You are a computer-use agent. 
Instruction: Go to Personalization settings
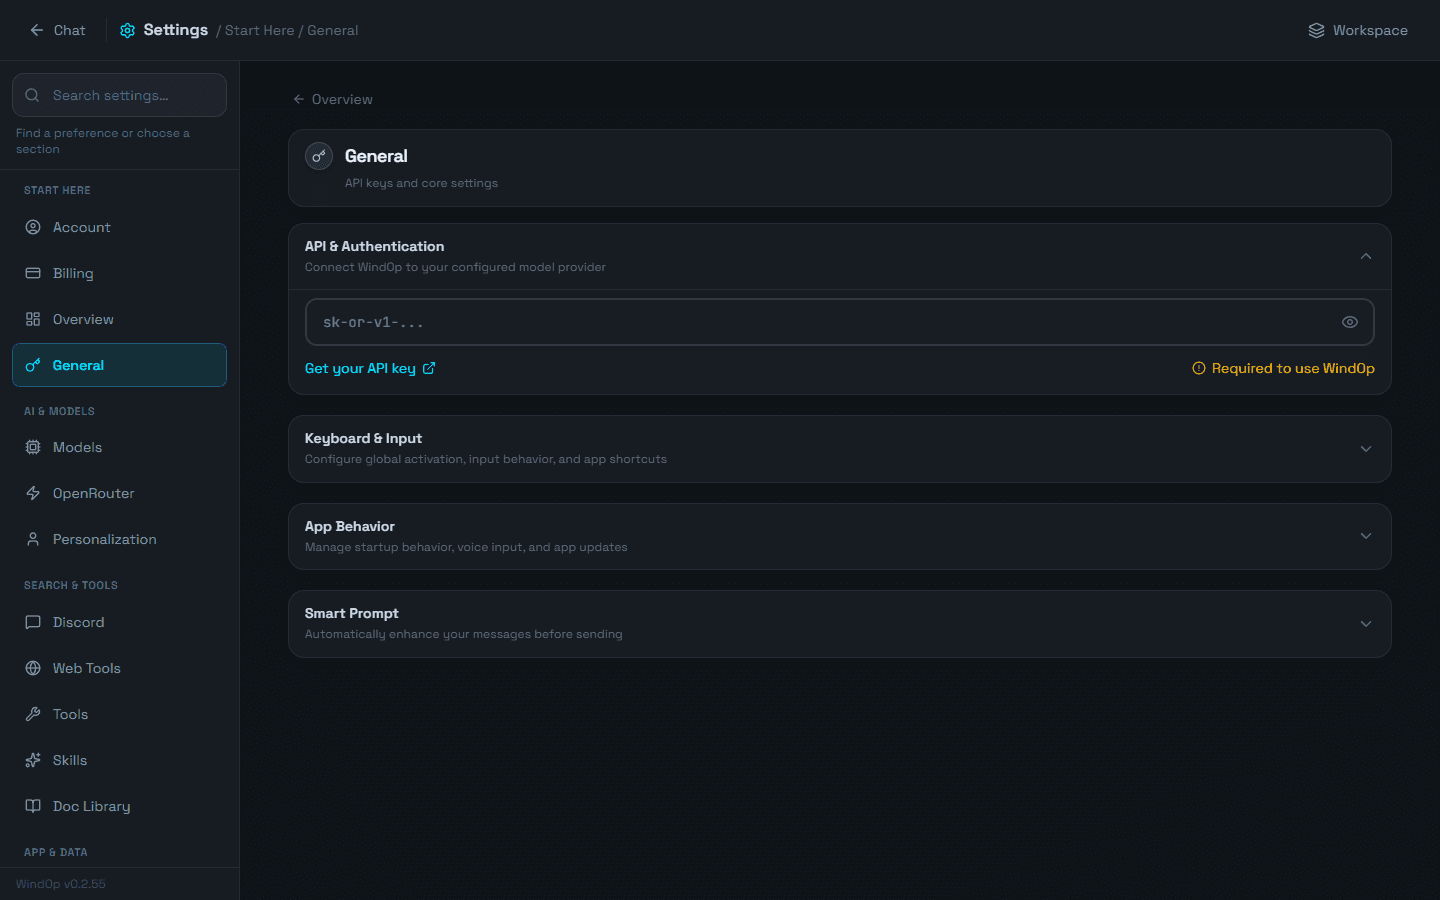click(x=119, y=539)
